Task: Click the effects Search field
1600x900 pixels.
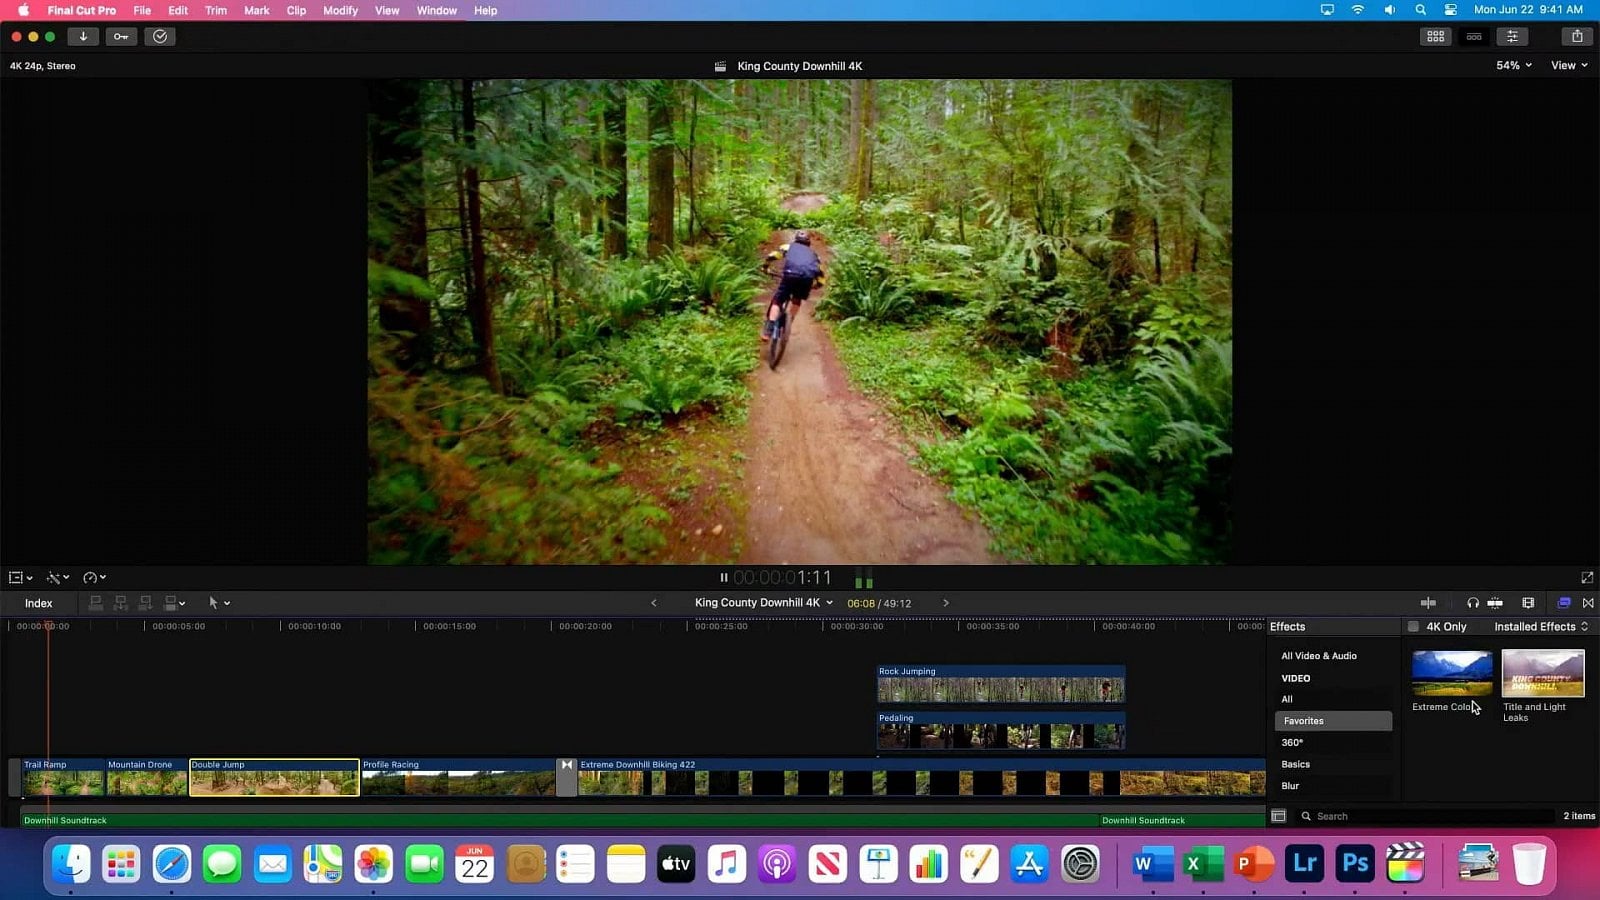Action: [x=1426, y=816]
